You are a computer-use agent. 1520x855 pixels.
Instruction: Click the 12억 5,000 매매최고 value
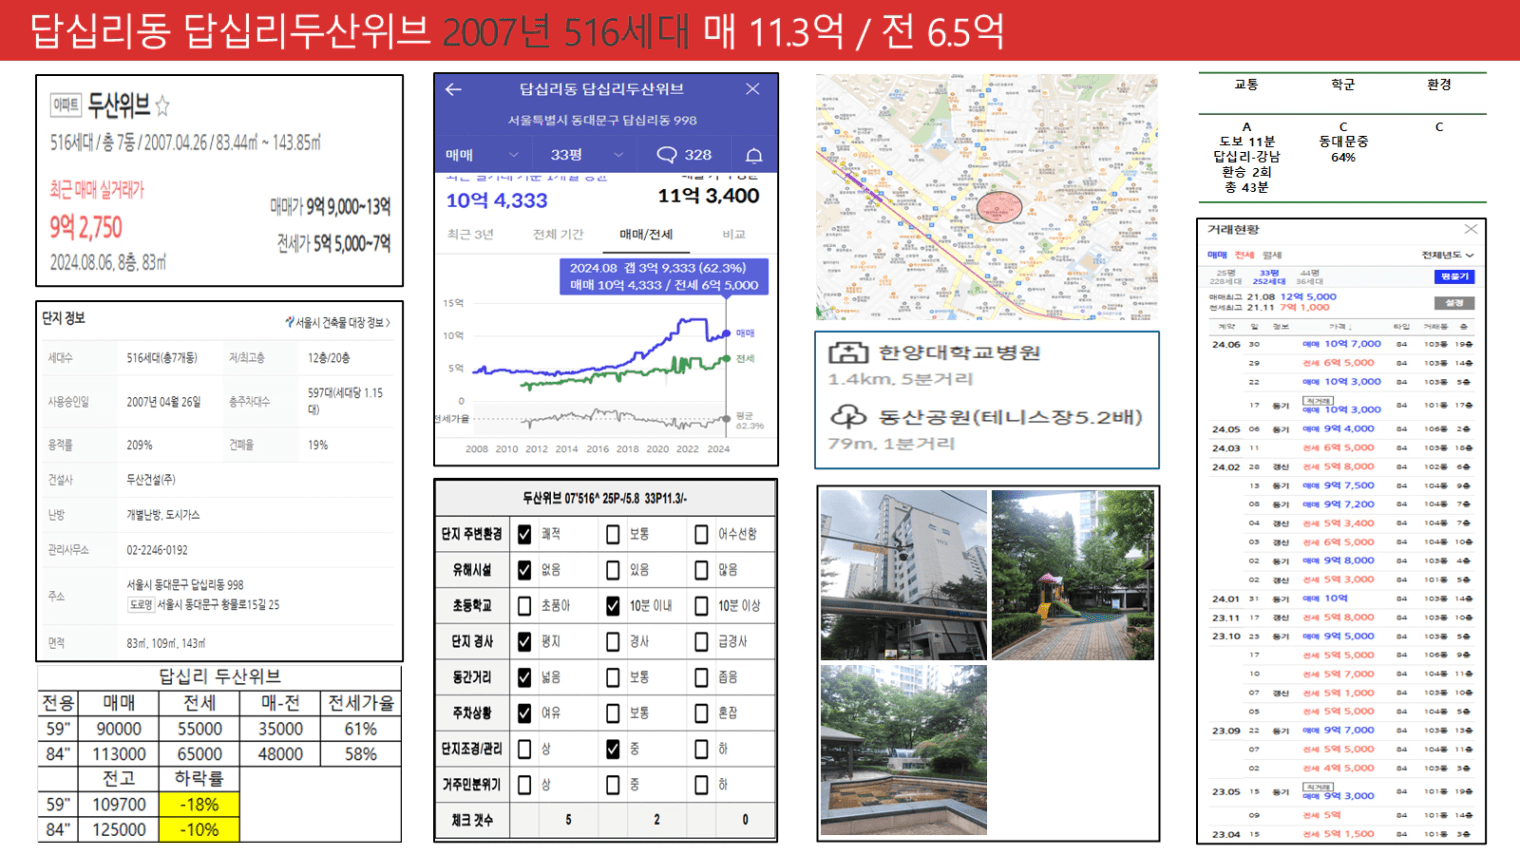(1308, 297)
